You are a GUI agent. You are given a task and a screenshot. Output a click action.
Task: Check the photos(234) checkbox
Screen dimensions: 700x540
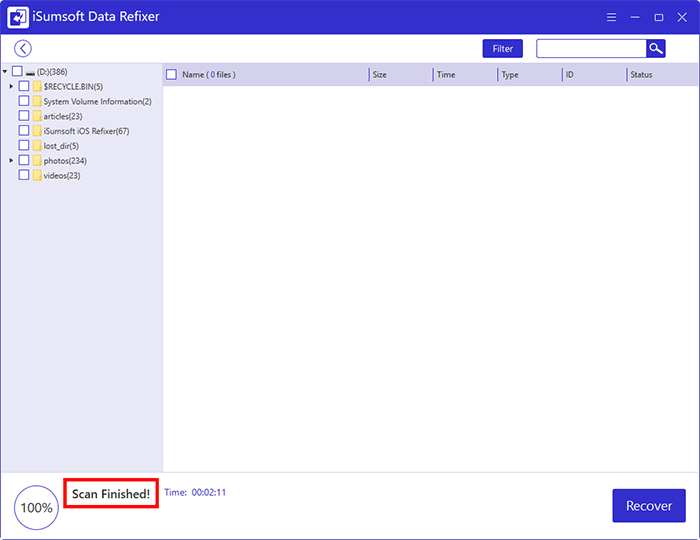[x=24, y=159]
